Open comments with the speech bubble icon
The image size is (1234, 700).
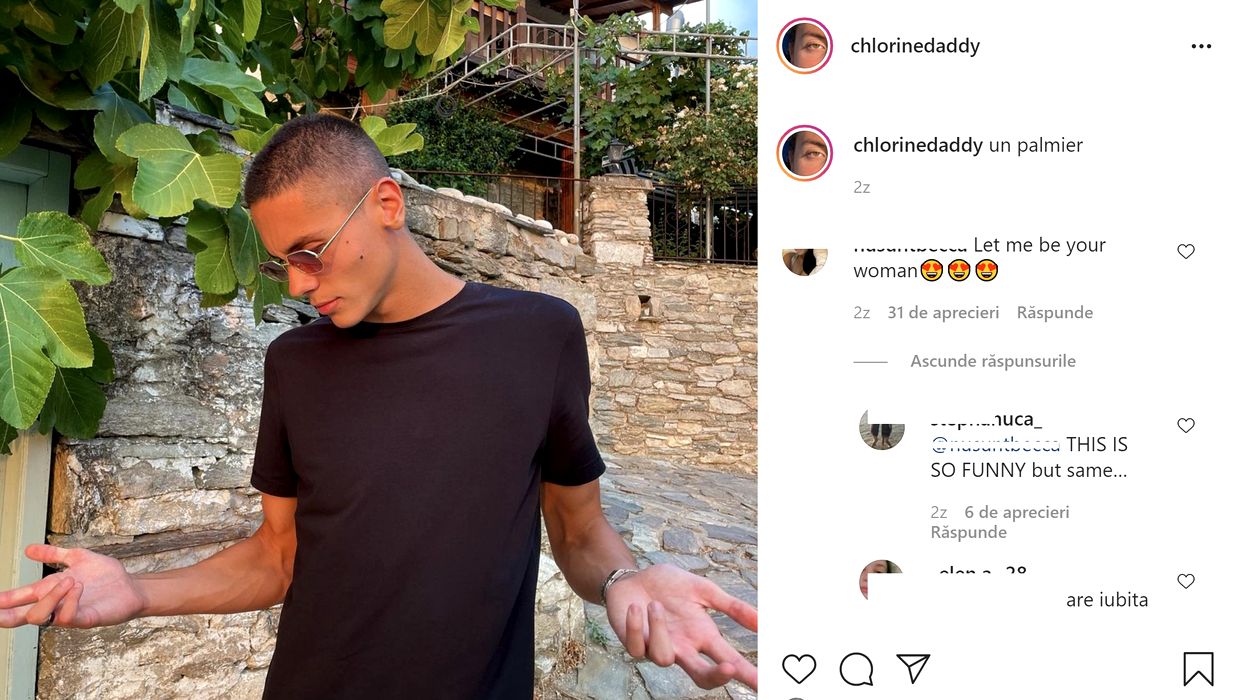[856, 669]
